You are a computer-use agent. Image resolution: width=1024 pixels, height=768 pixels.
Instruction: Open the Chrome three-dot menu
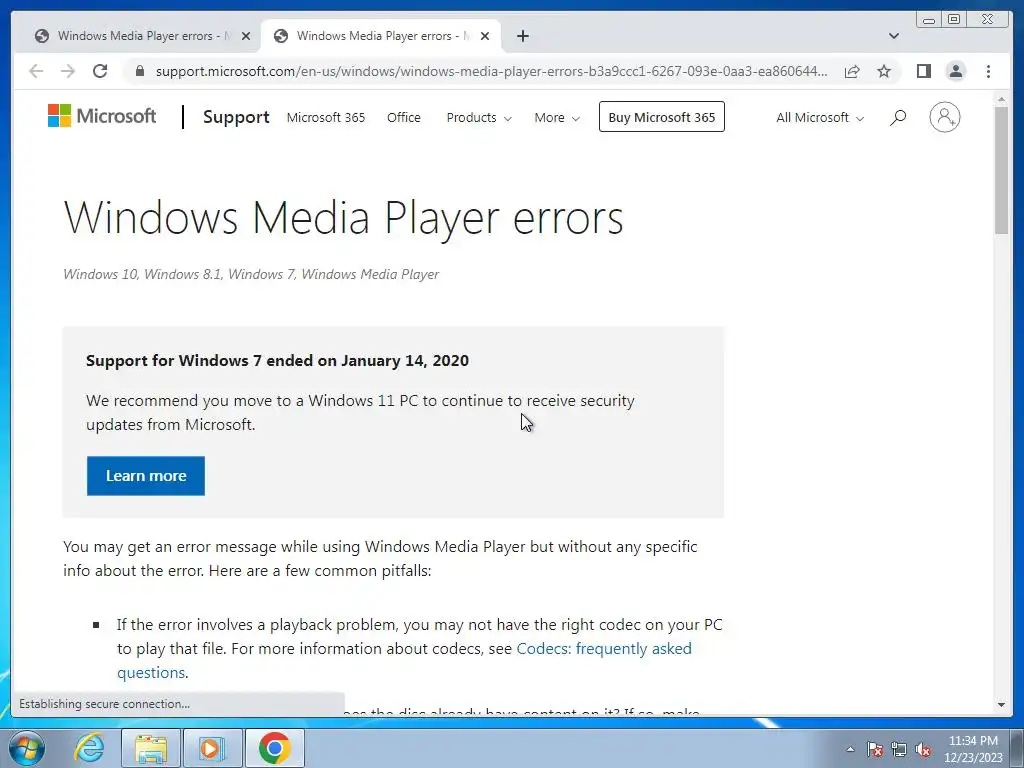pyautogui.click(x=988, y=71)
